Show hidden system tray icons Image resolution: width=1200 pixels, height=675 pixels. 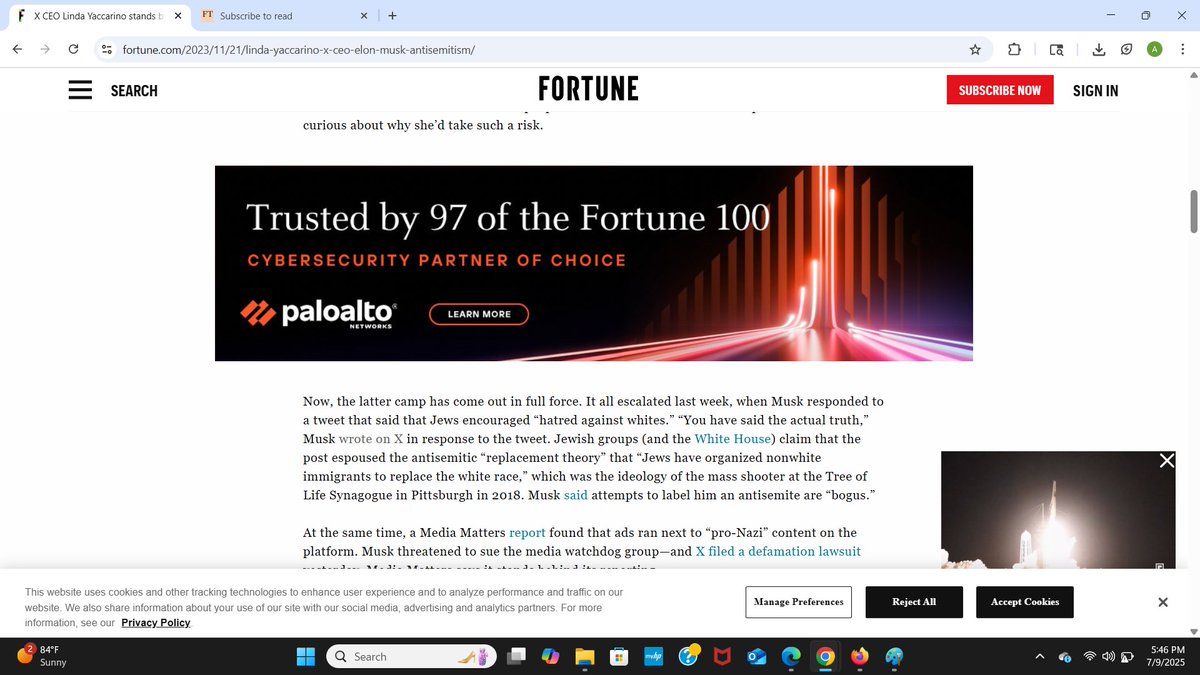click(x=1039, y=656)
